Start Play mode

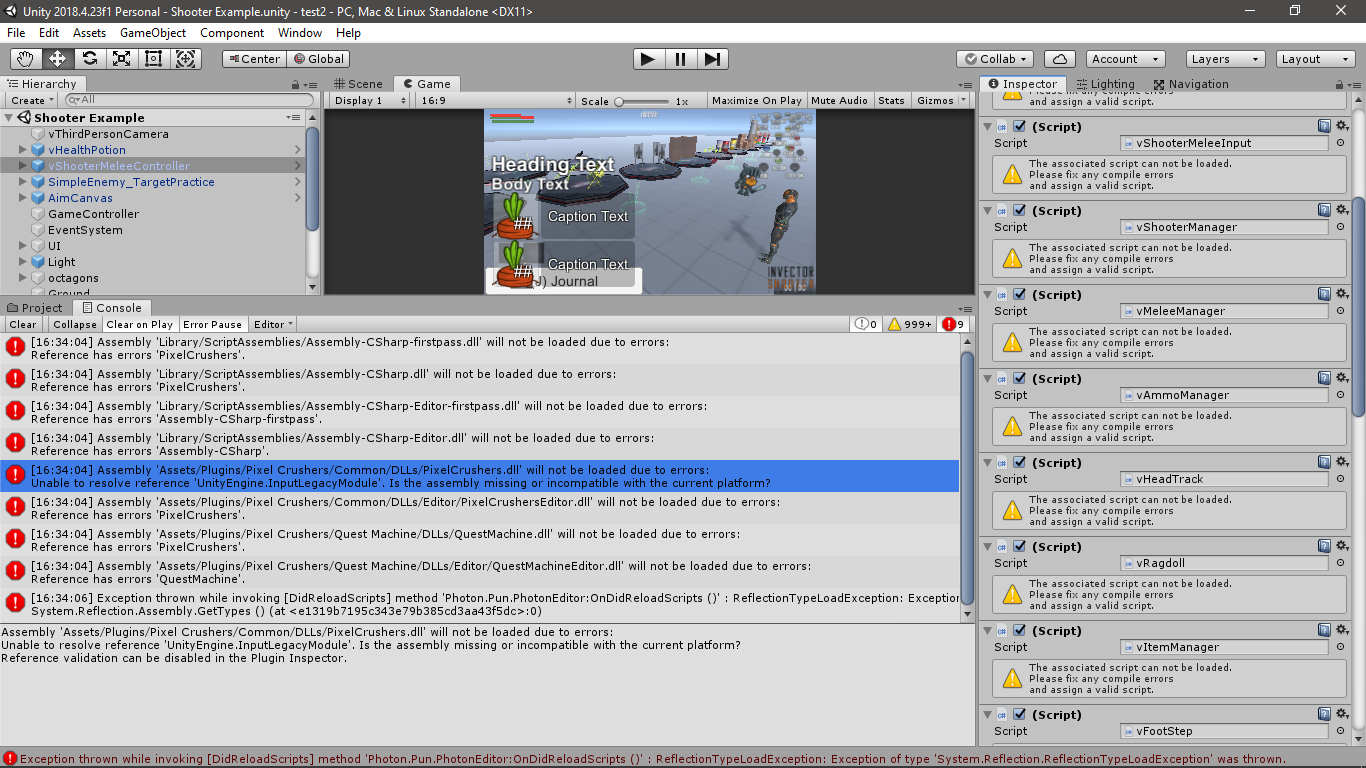coord(648,59)
